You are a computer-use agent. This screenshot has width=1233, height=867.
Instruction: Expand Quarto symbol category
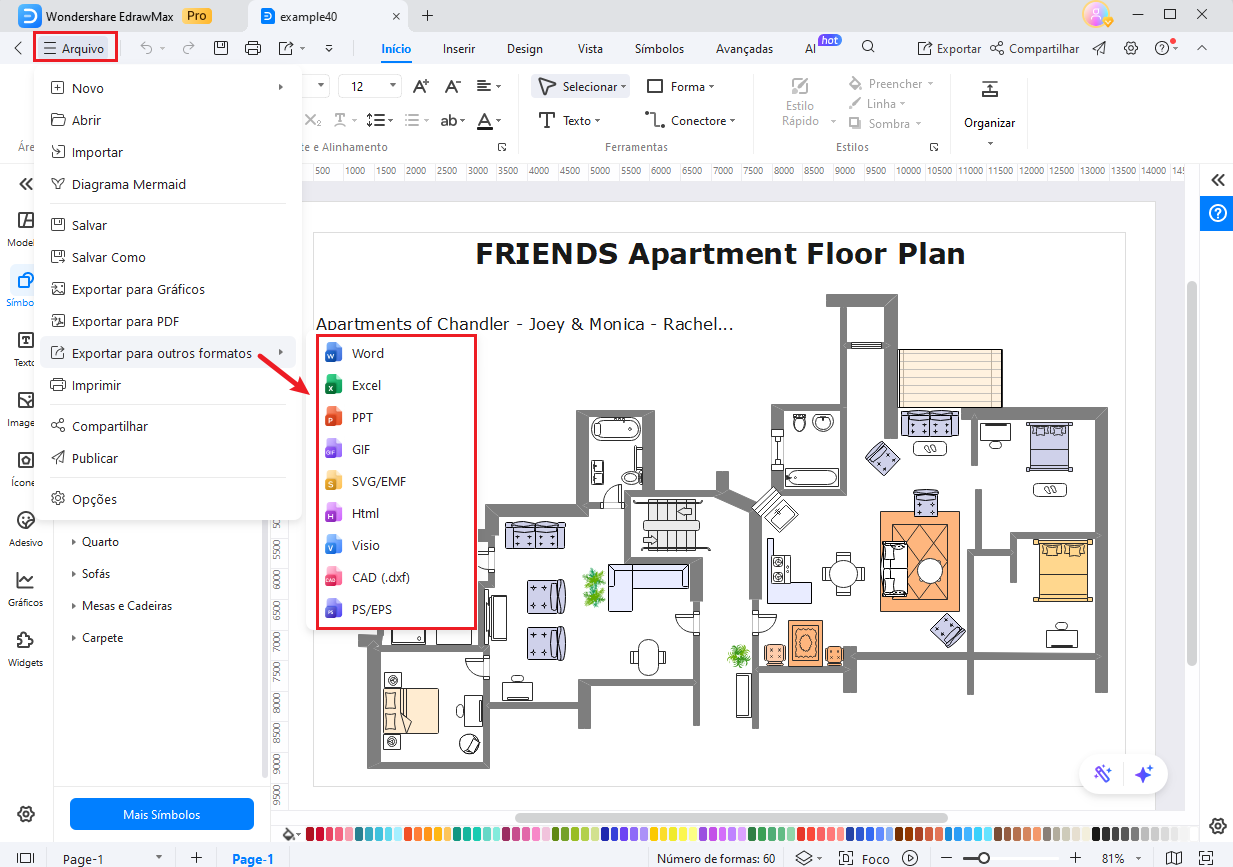95,542
